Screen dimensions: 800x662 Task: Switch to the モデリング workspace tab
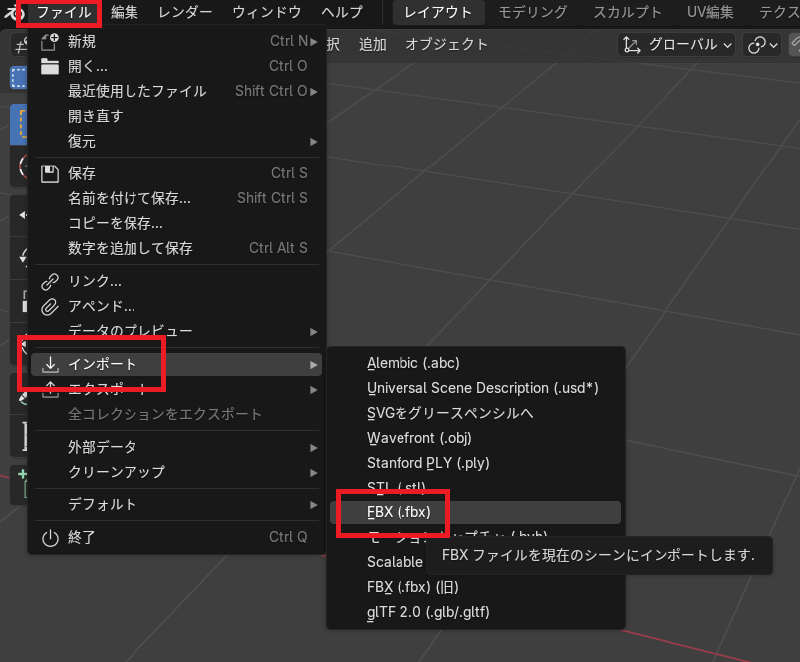tap(532, 12)
